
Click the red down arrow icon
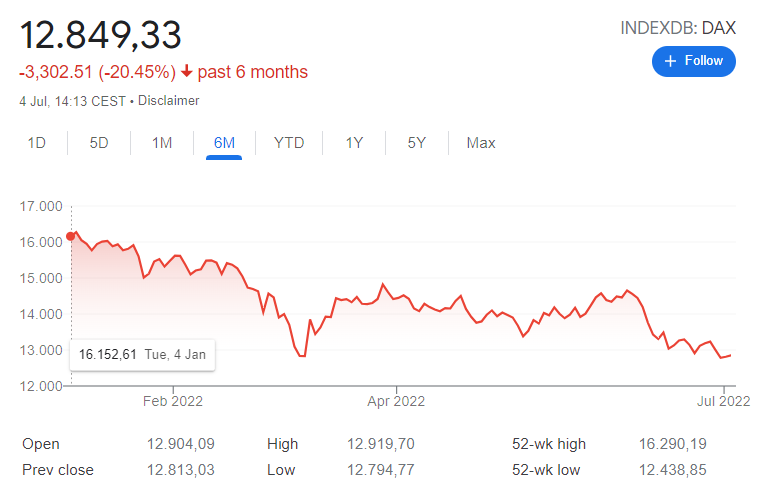[x=186, y=72]
